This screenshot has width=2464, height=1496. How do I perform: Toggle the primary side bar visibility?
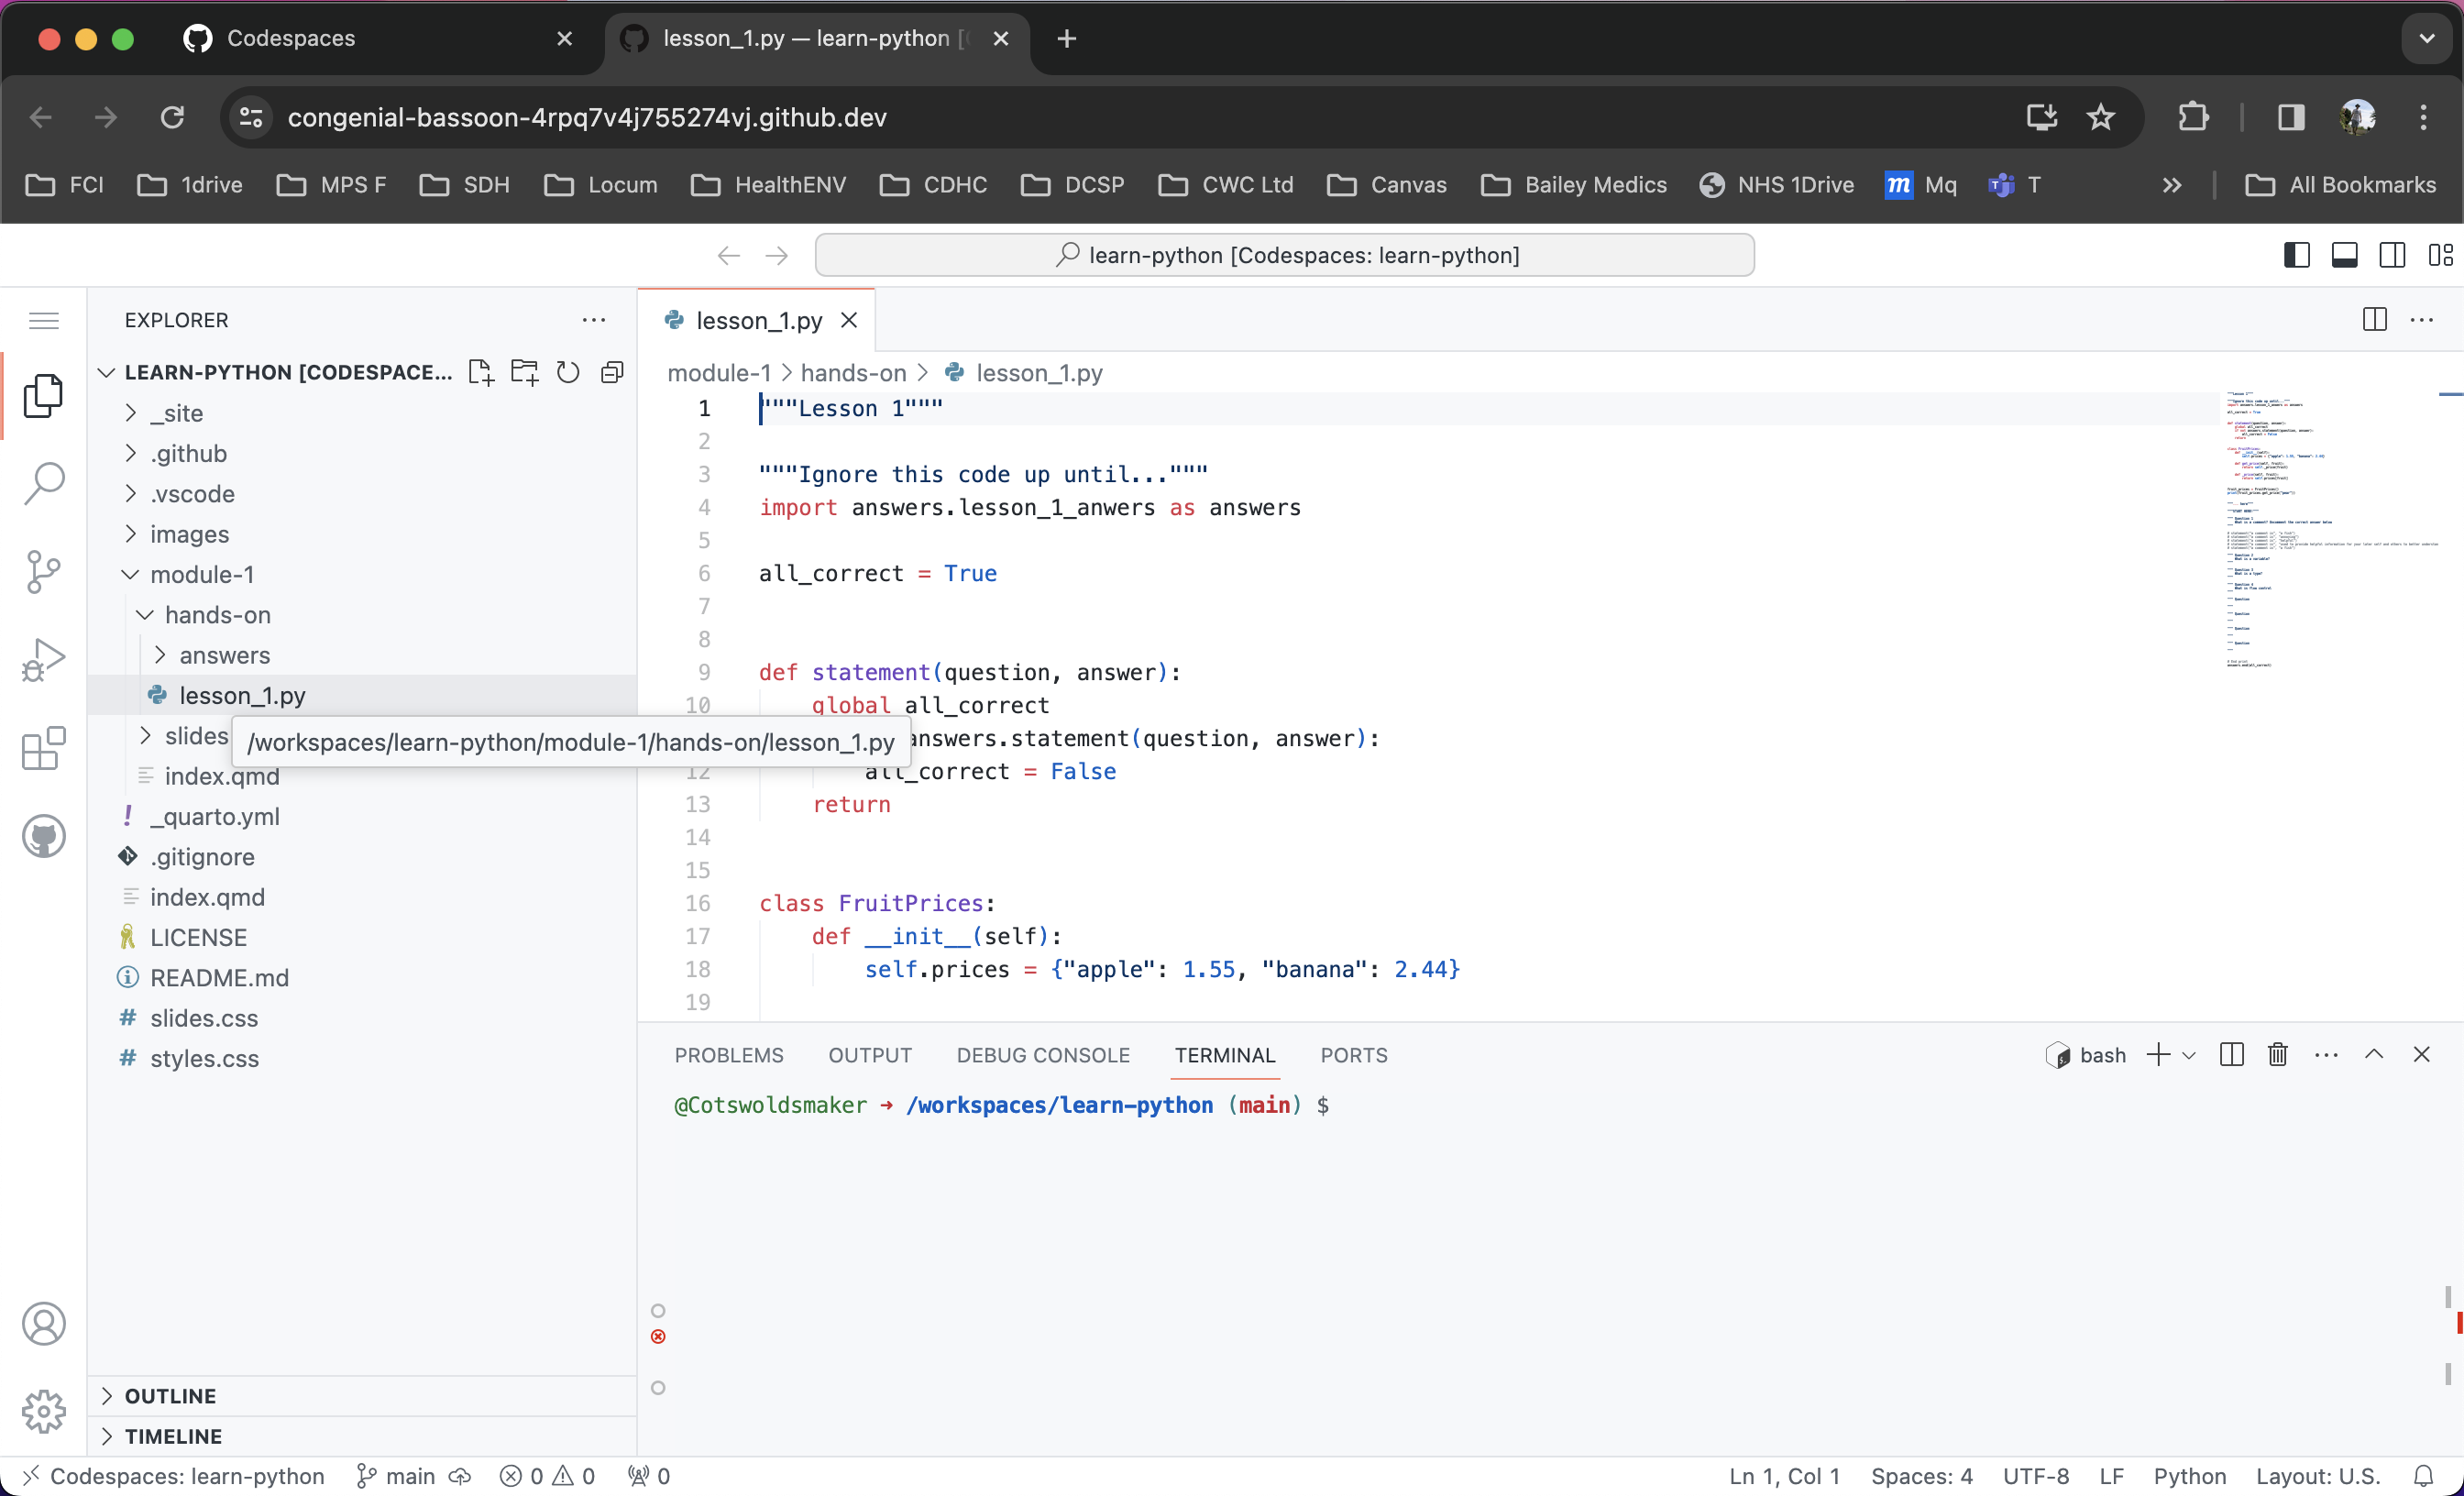pyautogui.click(x=2296, y=255)
